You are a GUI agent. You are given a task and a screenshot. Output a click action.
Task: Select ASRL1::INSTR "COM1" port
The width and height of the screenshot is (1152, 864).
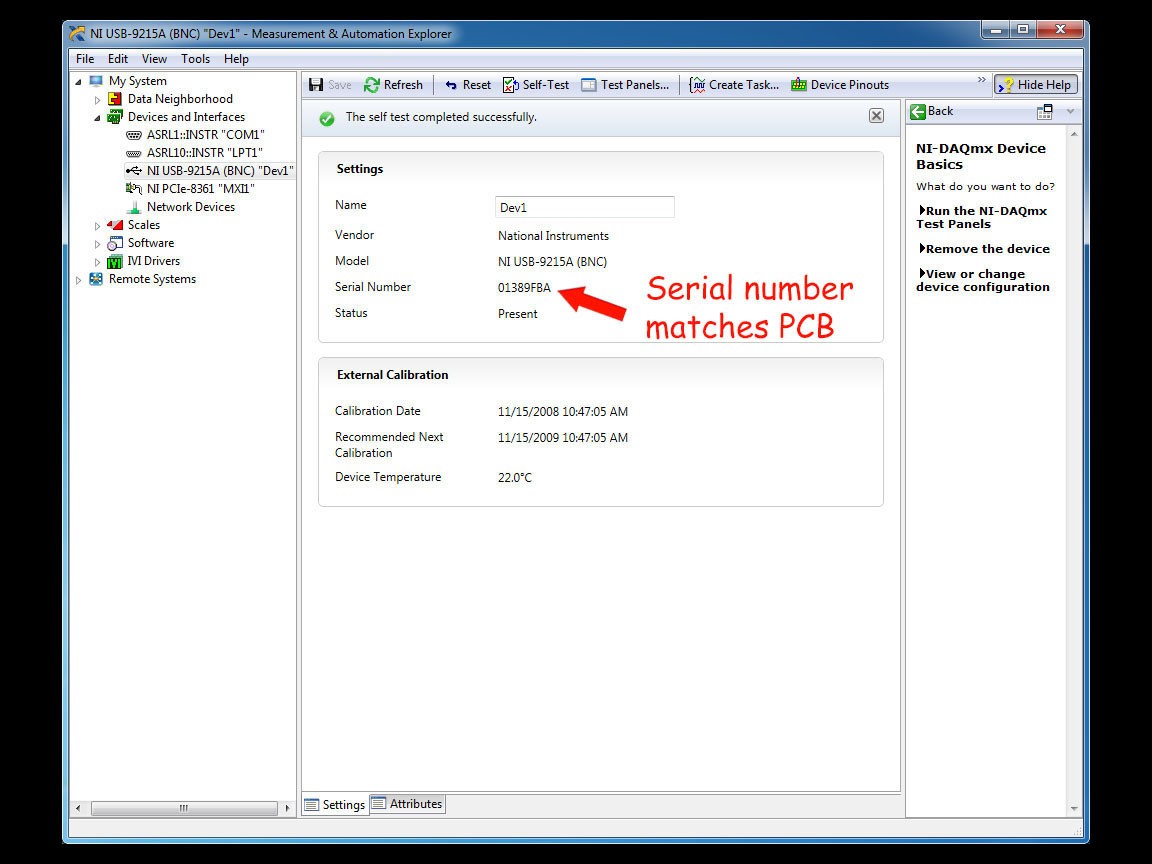195,135
